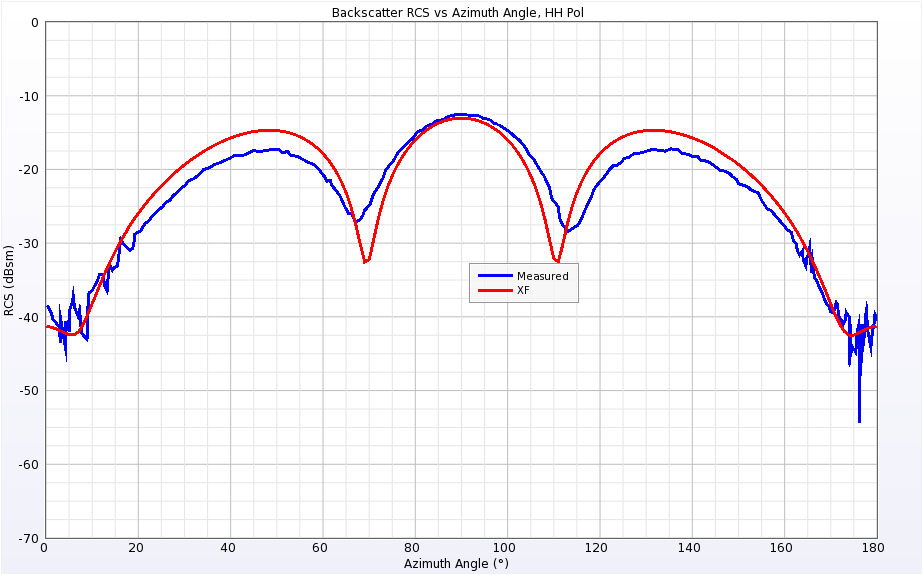Click the y-axis tick label '-40'
Image resolution: width=923 pixels, height=575 pixels.
point(30,317)
